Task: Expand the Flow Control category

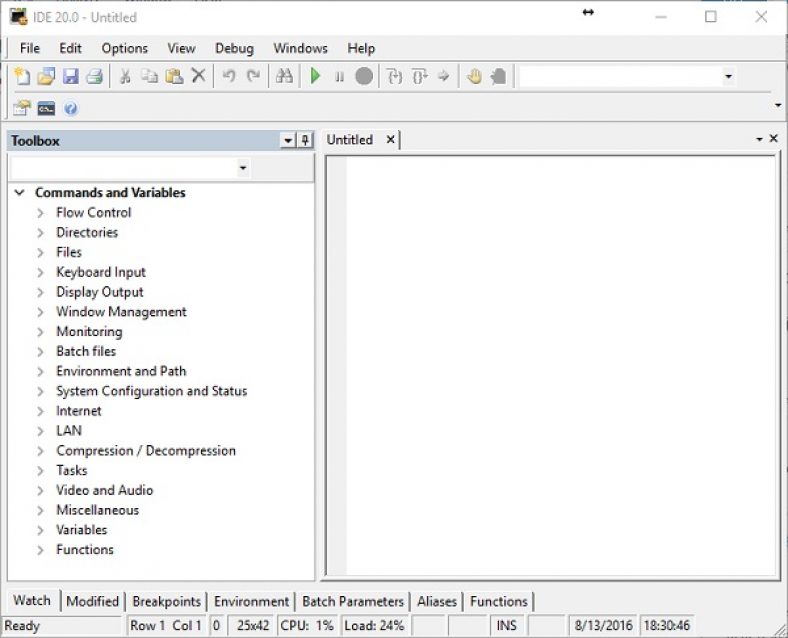Action: 41,213
